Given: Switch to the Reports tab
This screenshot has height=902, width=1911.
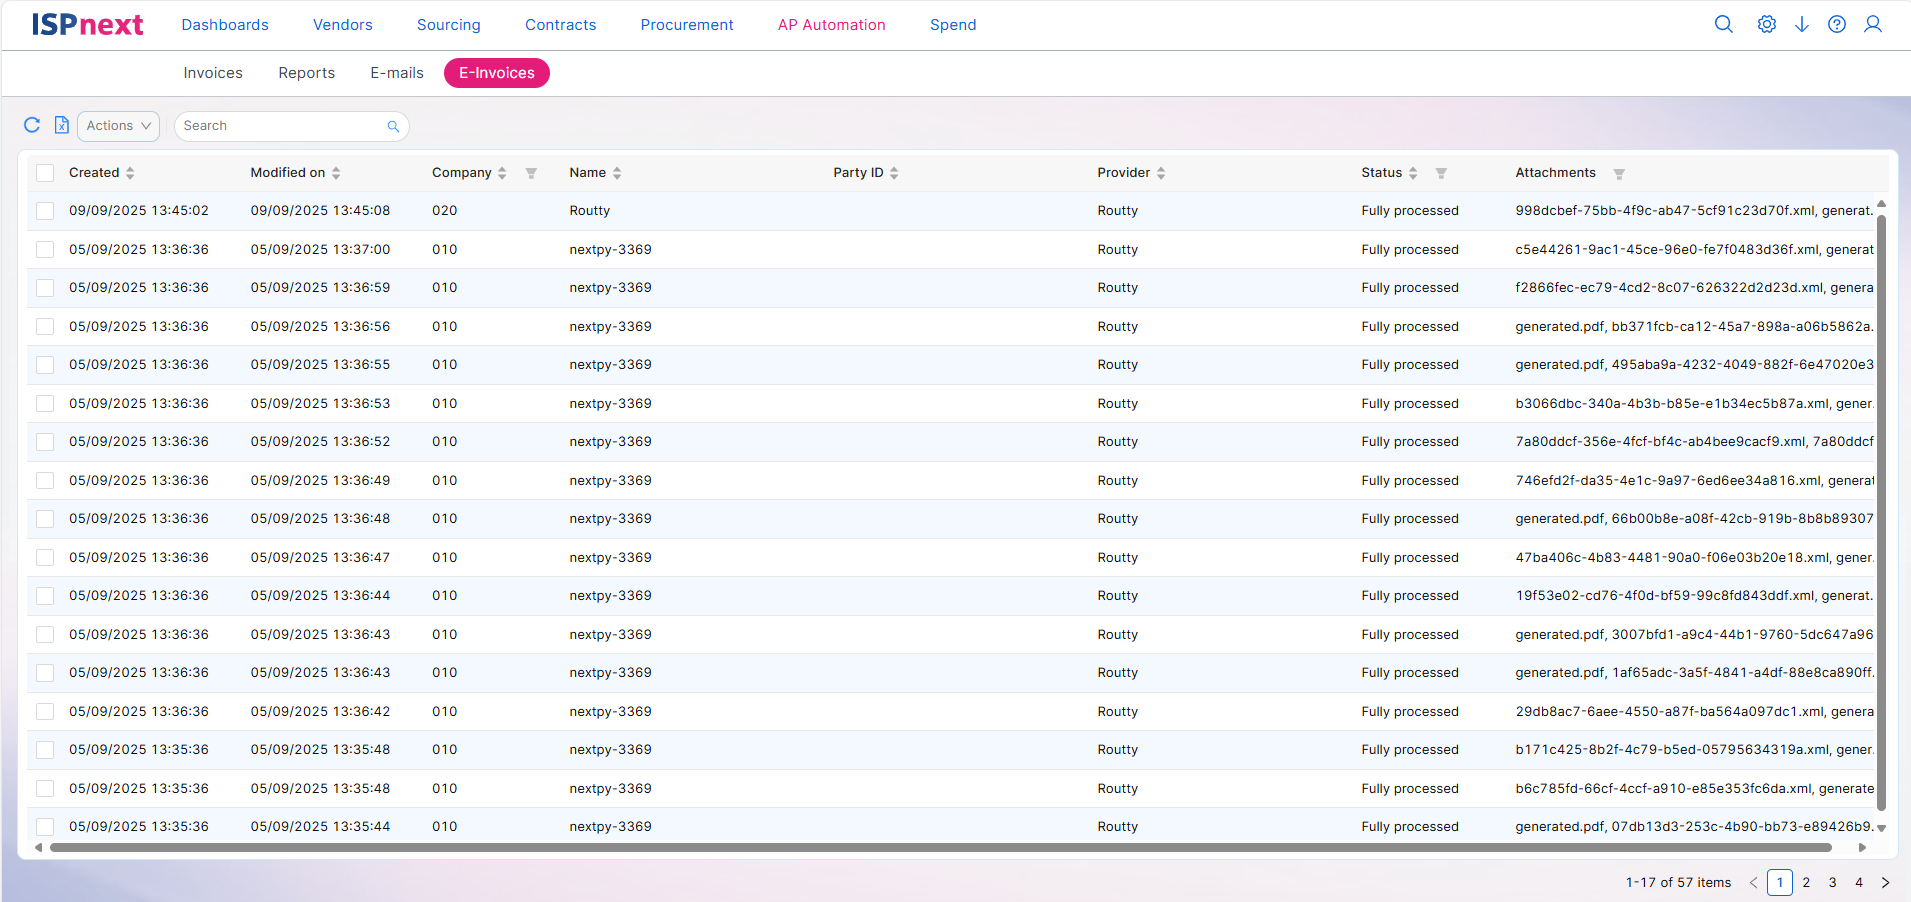Looking at the screenshot, I should [306, 73].
